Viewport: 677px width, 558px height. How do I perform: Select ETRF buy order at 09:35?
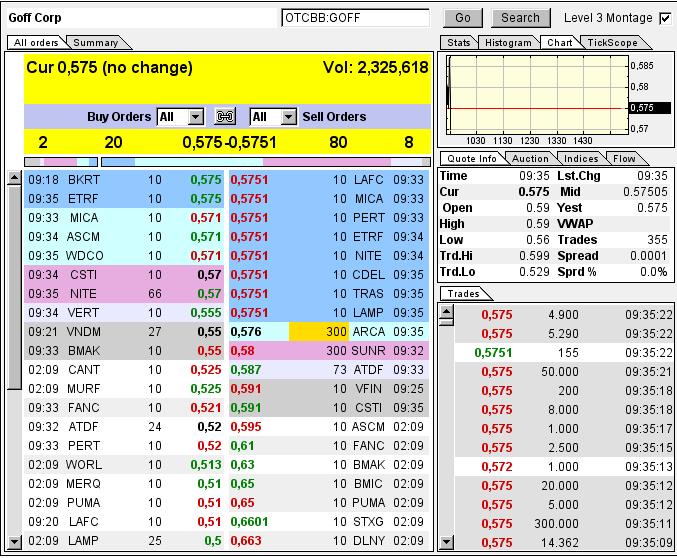tap(124, 199)
